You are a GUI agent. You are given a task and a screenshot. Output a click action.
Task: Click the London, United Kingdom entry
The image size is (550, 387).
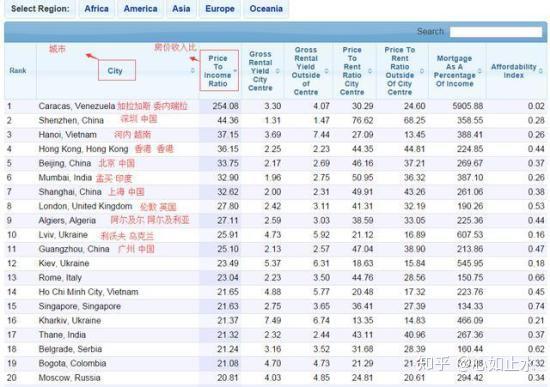(x=85, y=206)
